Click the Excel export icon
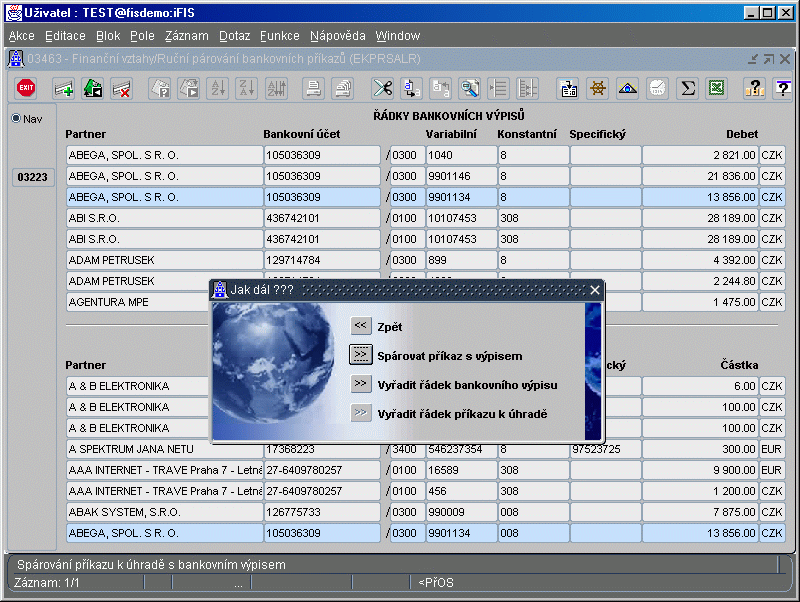Viewport: 800px width, 602px height. click(x=716, y=88)
